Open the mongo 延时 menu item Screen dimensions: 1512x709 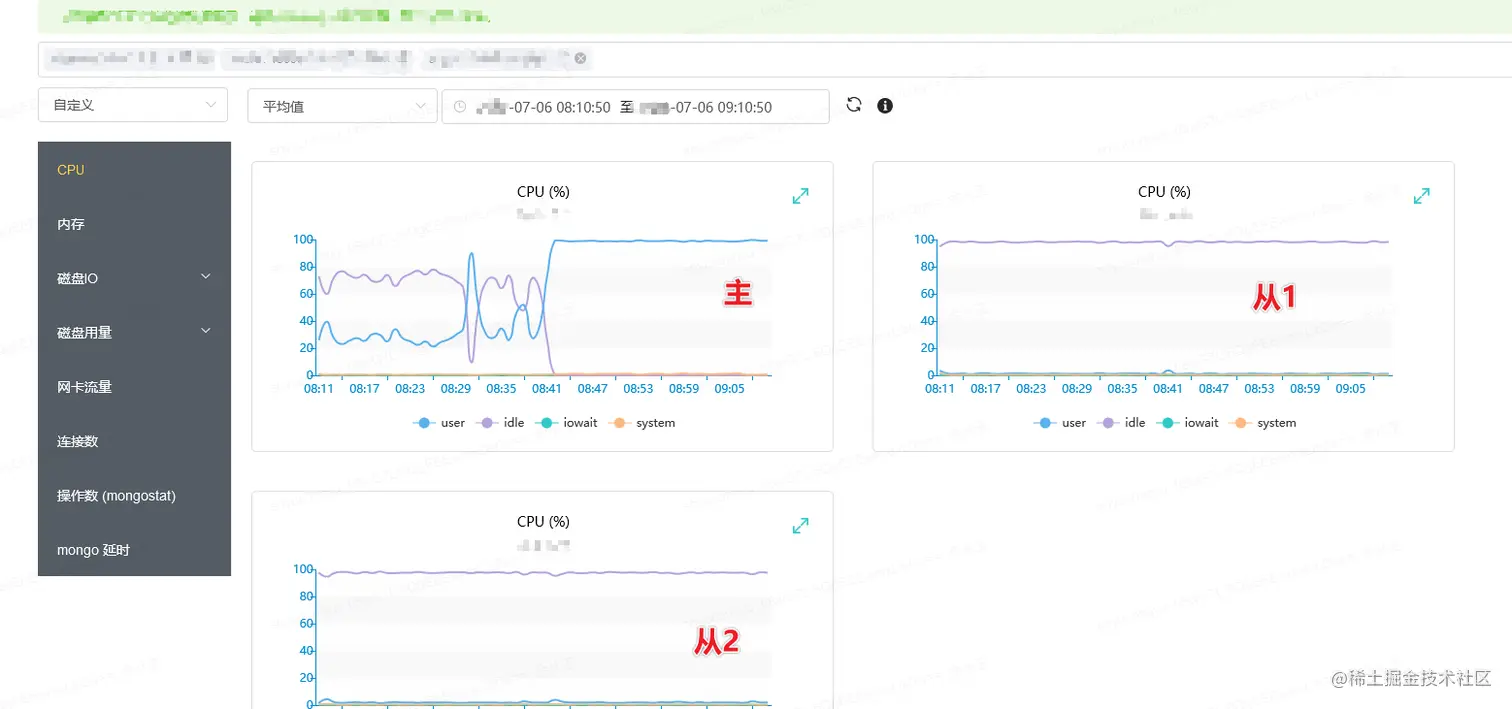coord(134,549)
